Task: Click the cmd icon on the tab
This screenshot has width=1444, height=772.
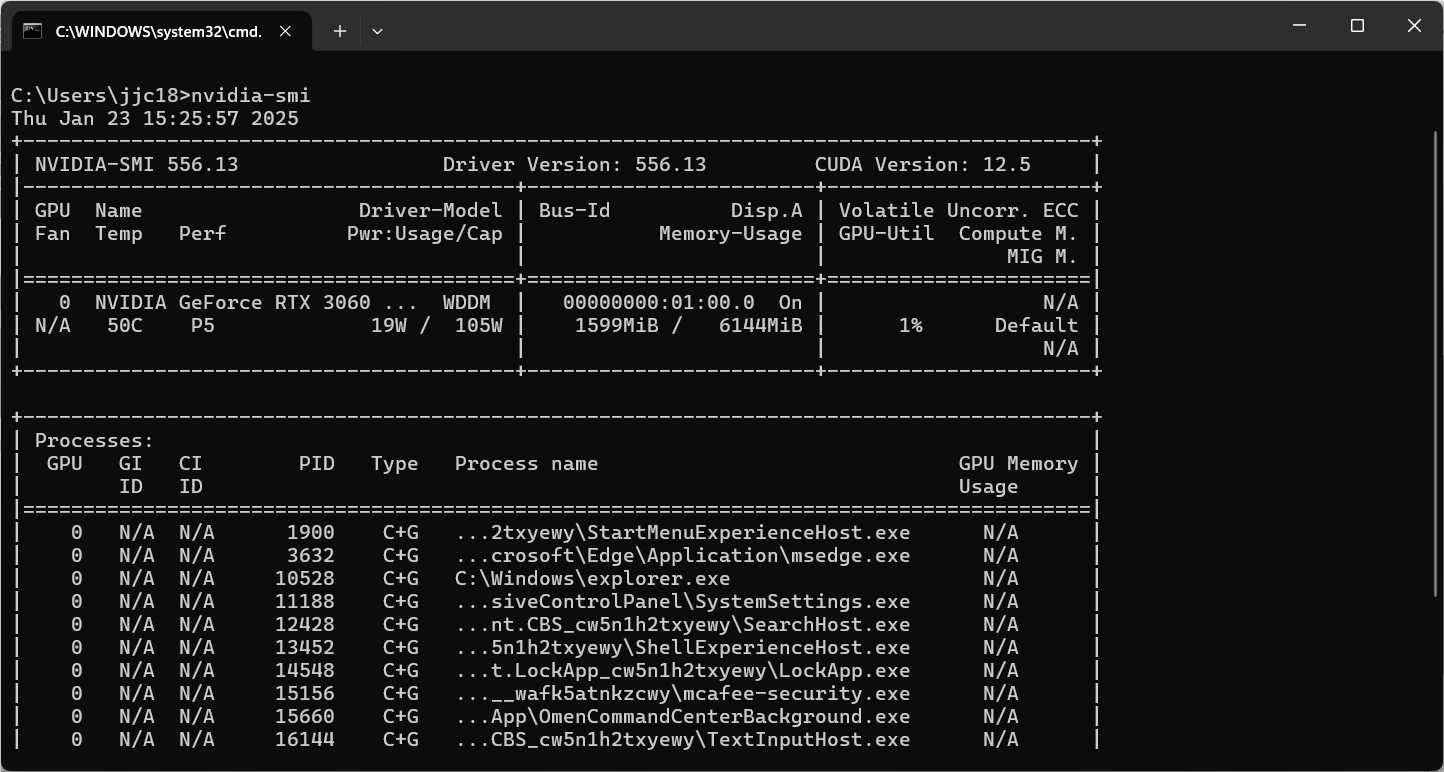Action: [x=32, y=31]
